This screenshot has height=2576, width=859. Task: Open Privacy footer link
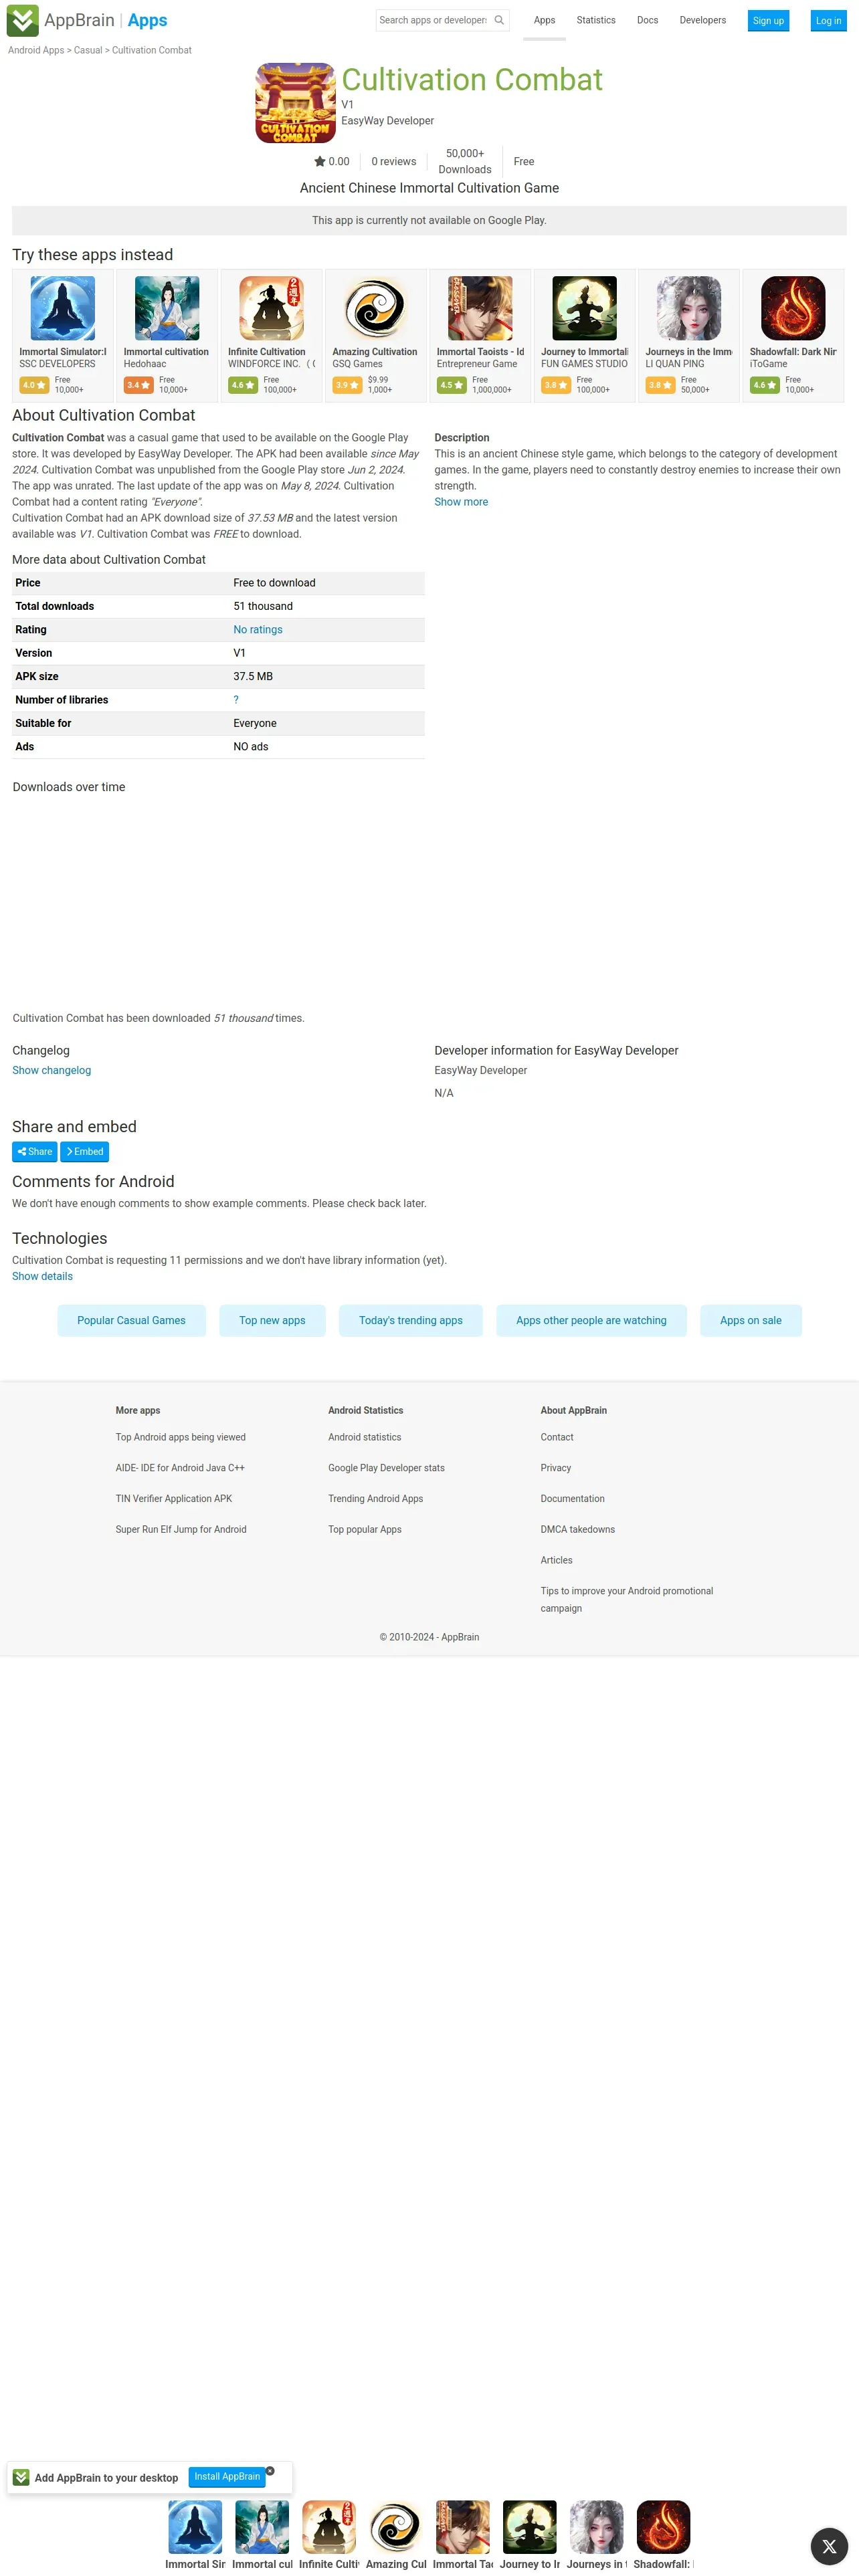coord(556,1468)
